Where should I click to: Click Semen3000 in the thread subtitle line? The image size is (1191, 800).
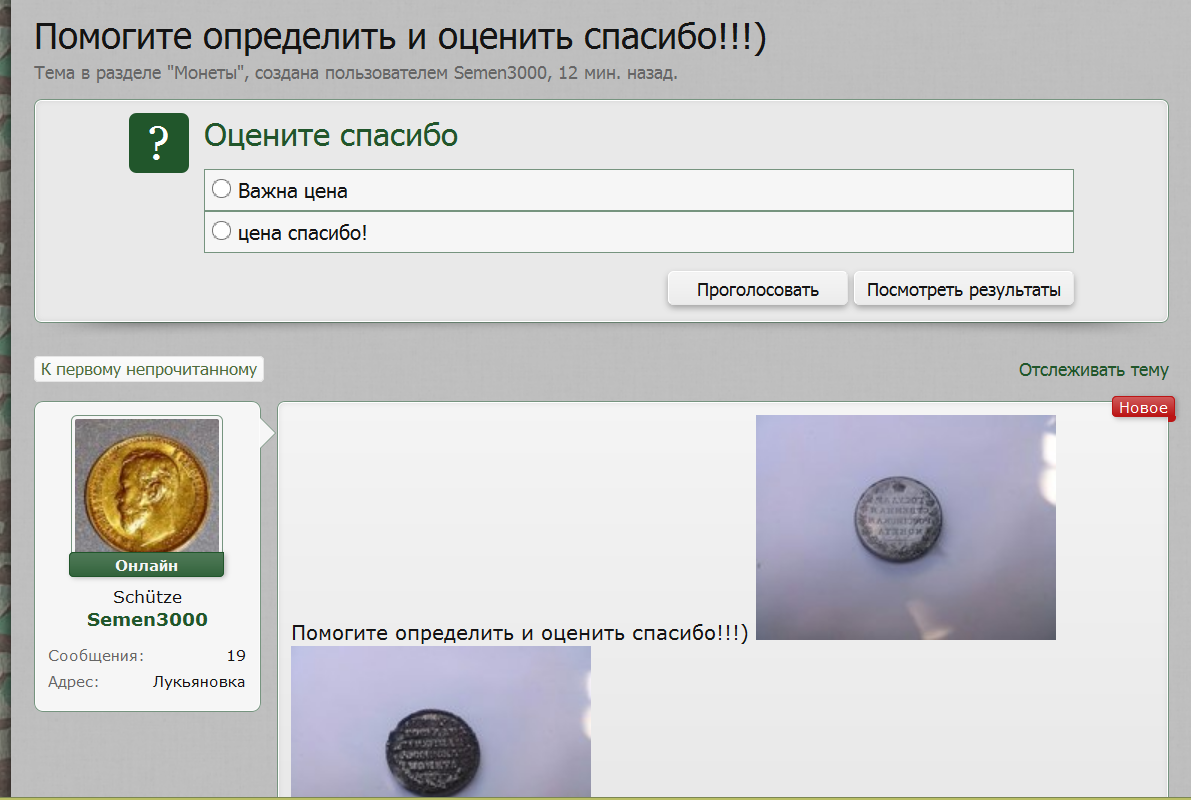pos(501,73)
